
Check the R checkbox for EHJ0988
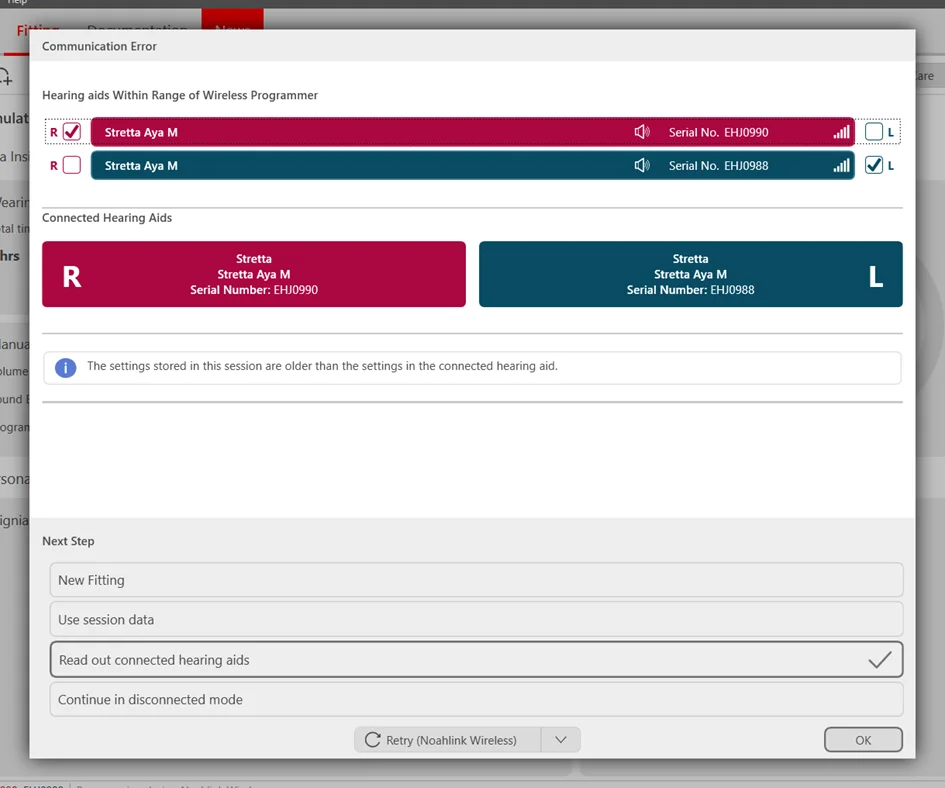coord(72,165)
